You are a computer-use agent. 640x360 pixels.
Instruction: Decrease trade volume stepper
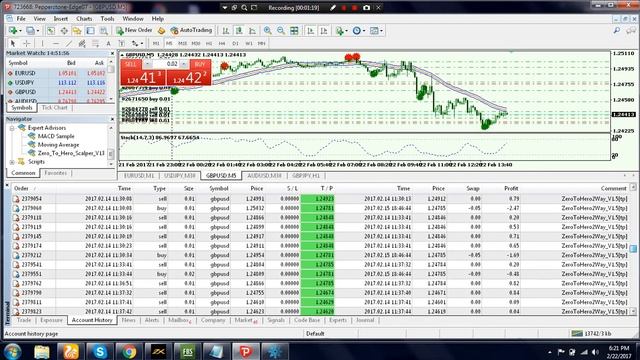pyautogui.click(x=147, y=64)
